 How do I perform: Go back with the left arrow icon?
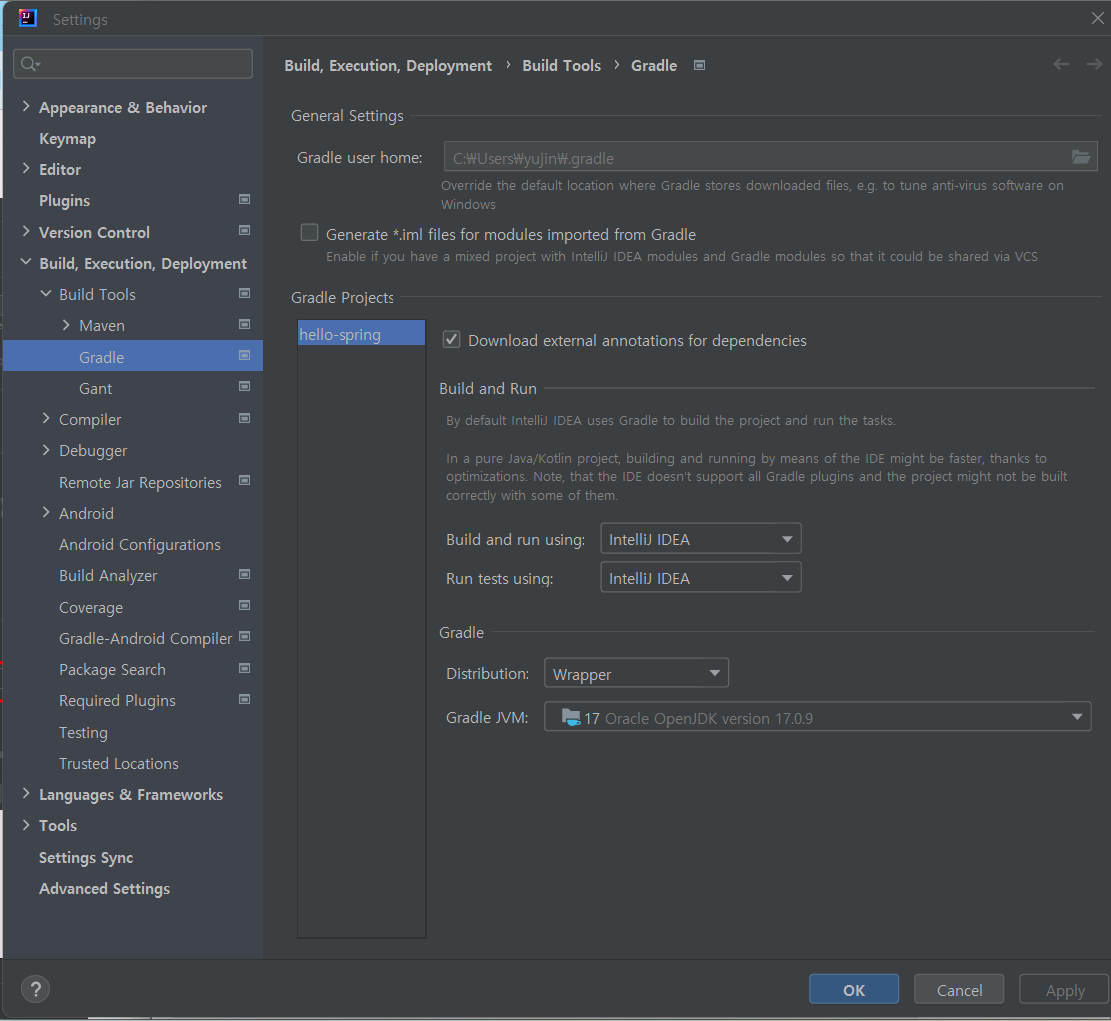[1061, 64]
